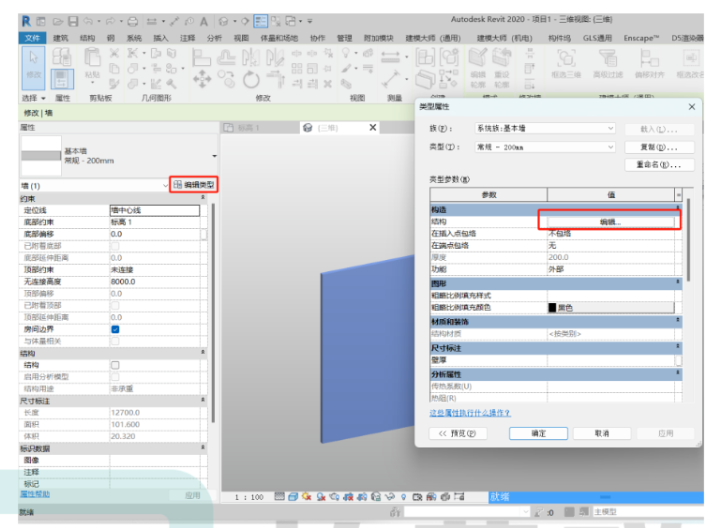
Task: Toggle the Properties palette ribbon icon
Action: pos(62,79)
